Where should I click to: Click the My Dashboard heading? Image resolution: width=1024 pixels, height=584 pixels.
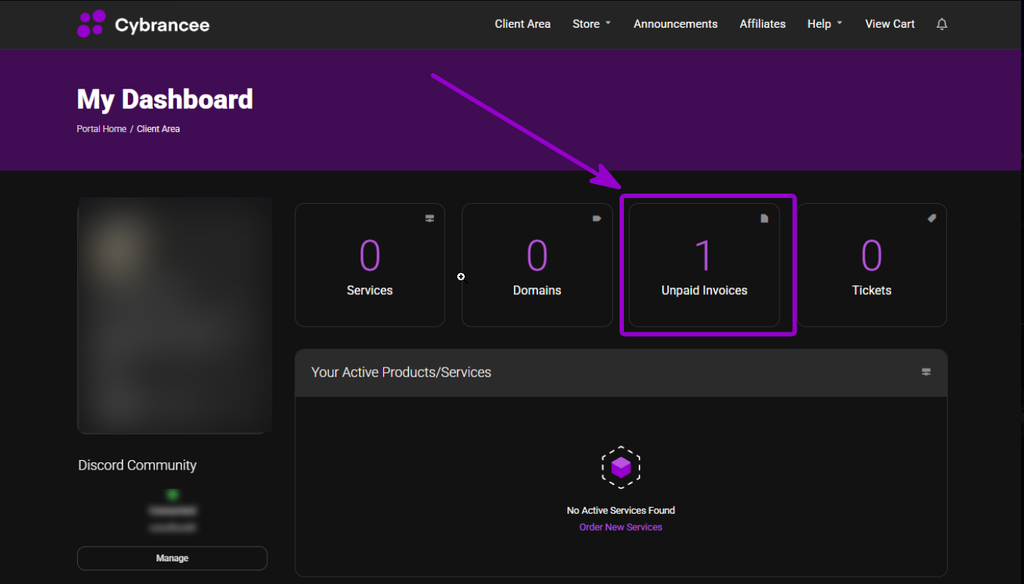click(165, 99)
